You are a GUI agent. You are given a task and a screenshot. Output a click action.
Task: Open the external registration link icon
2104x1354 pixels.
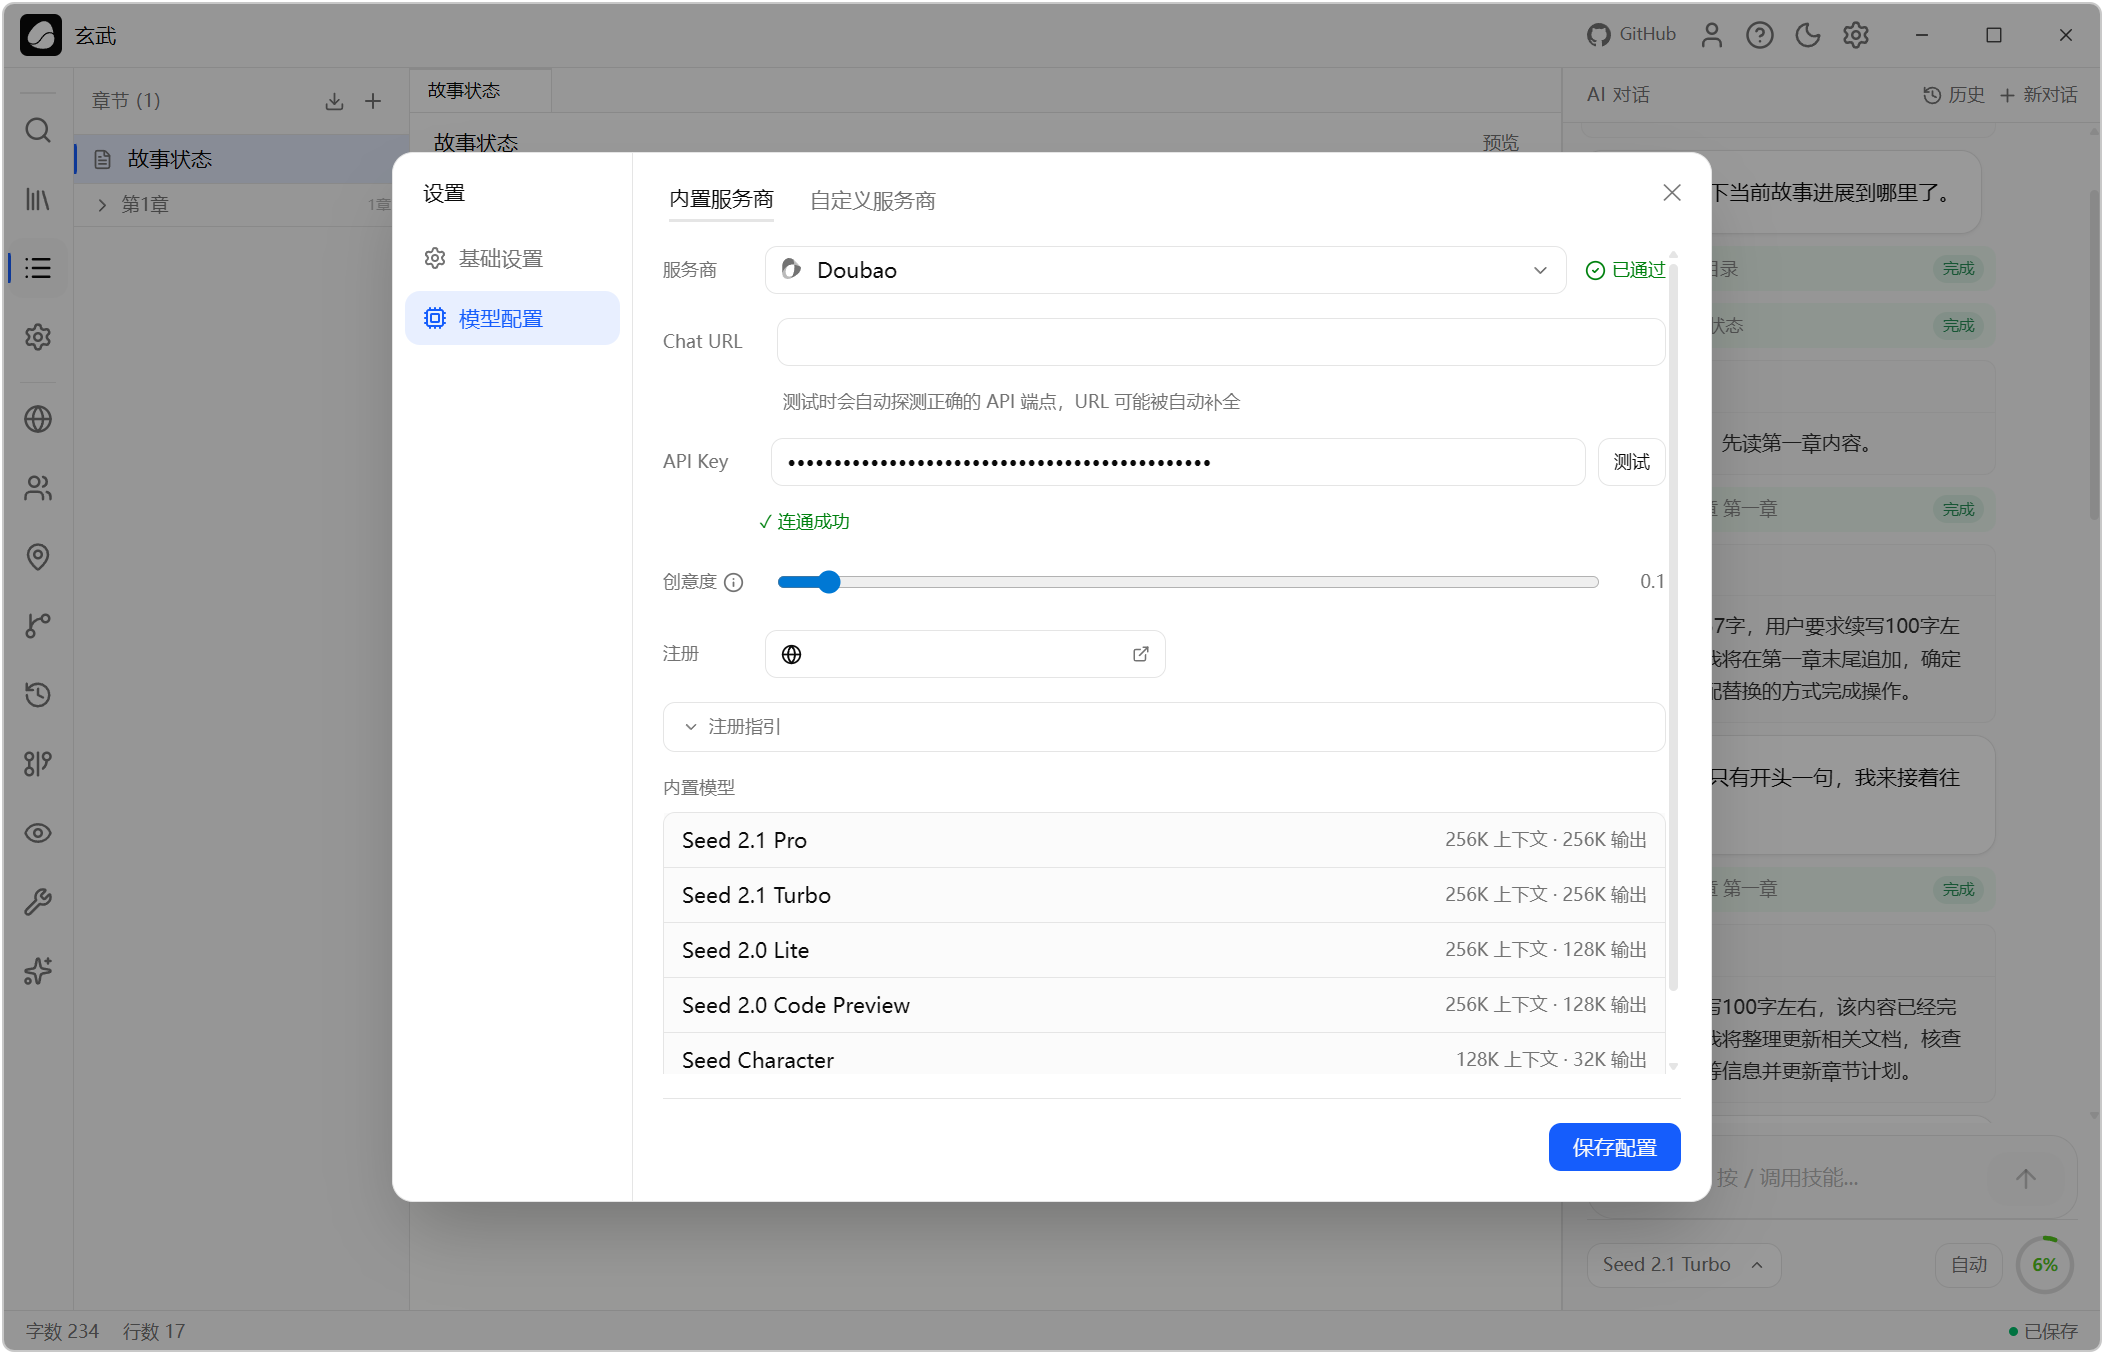click(x=1141, y=654)
